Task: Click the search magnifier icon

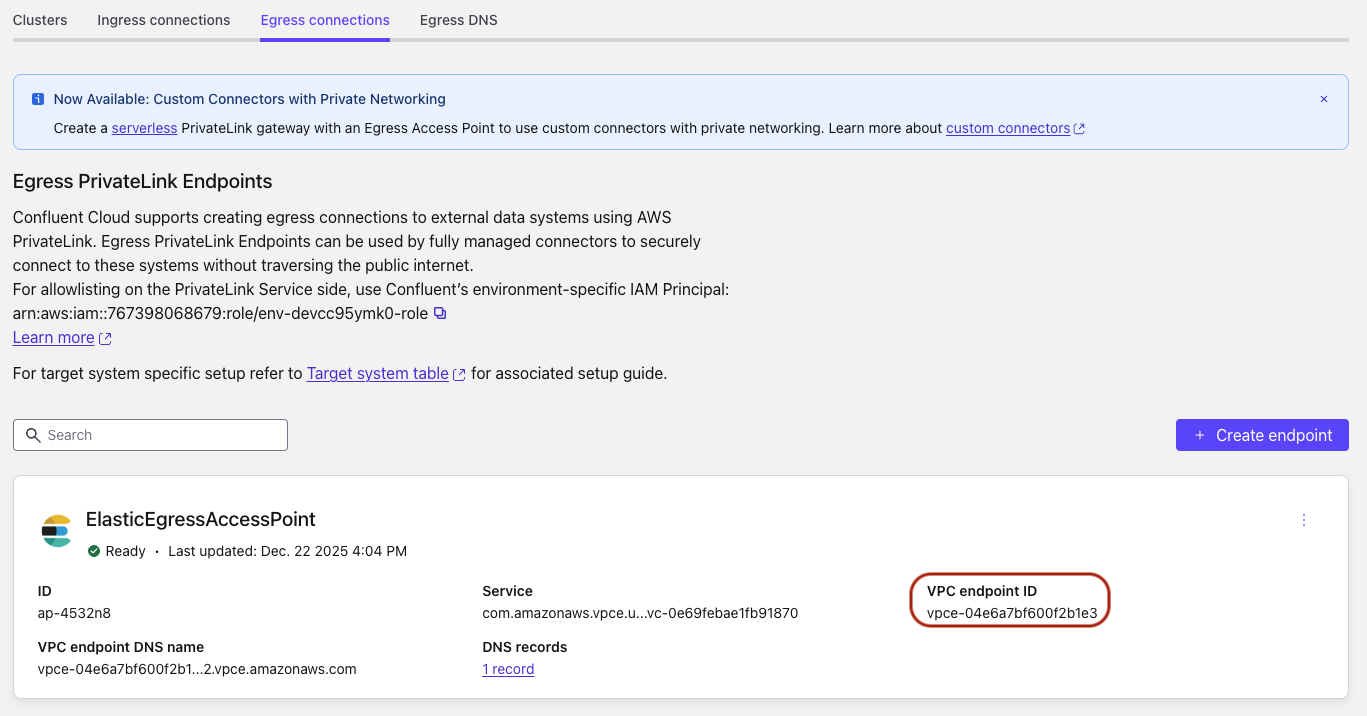Action: point(34,435)
